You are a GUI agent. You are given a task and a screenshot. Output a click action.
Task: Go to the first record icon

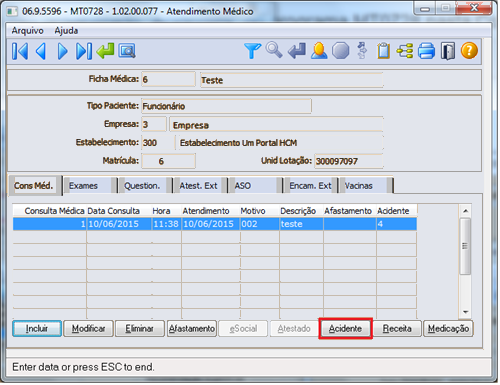(x=20, y=51)
